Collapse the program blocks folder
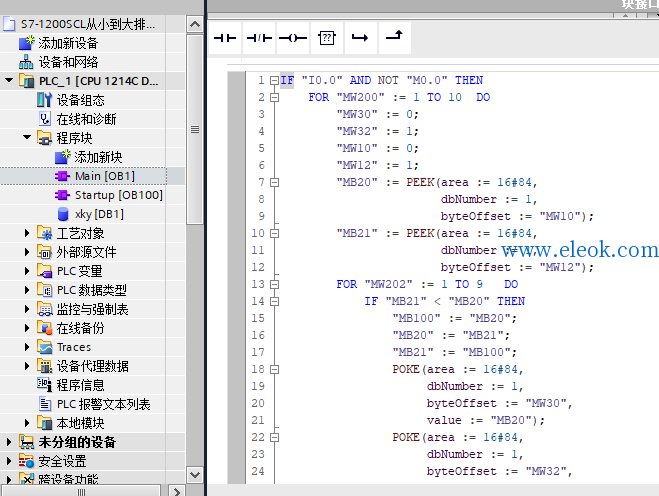This screenshot has height=496, width=659. (x=27, y=137)
